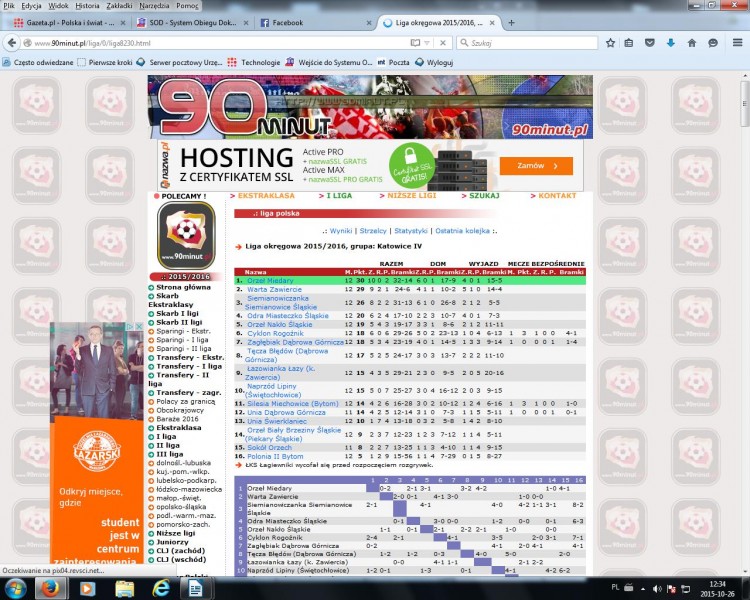Viewport: 750px width, 600px height.
Task: Open the Plik menu
Action: click(x=9, y=6)
